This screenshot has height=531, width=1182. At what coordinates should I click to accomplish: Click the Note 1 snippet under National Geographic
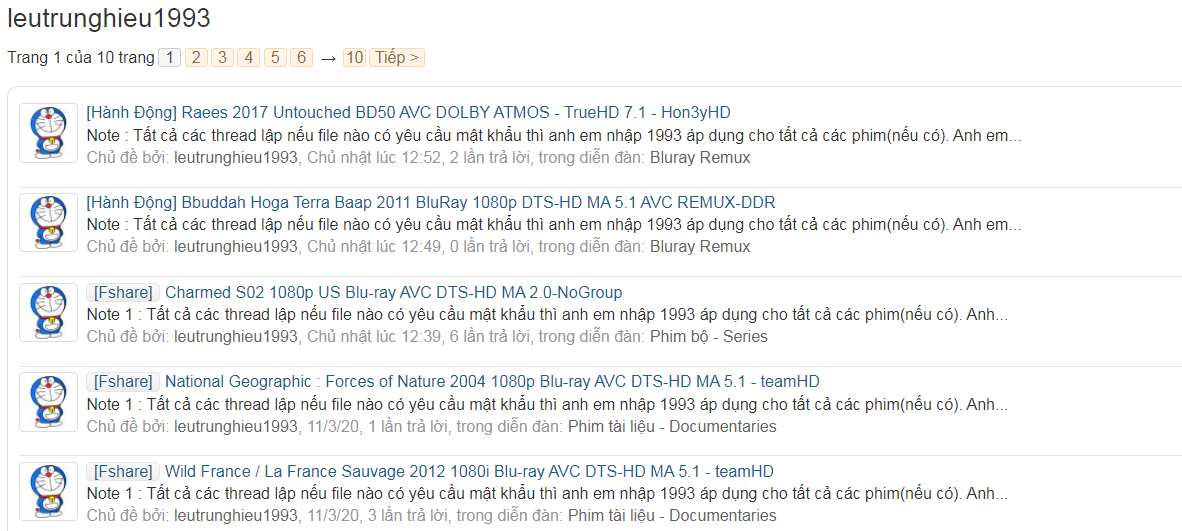(x=547, y=404)
